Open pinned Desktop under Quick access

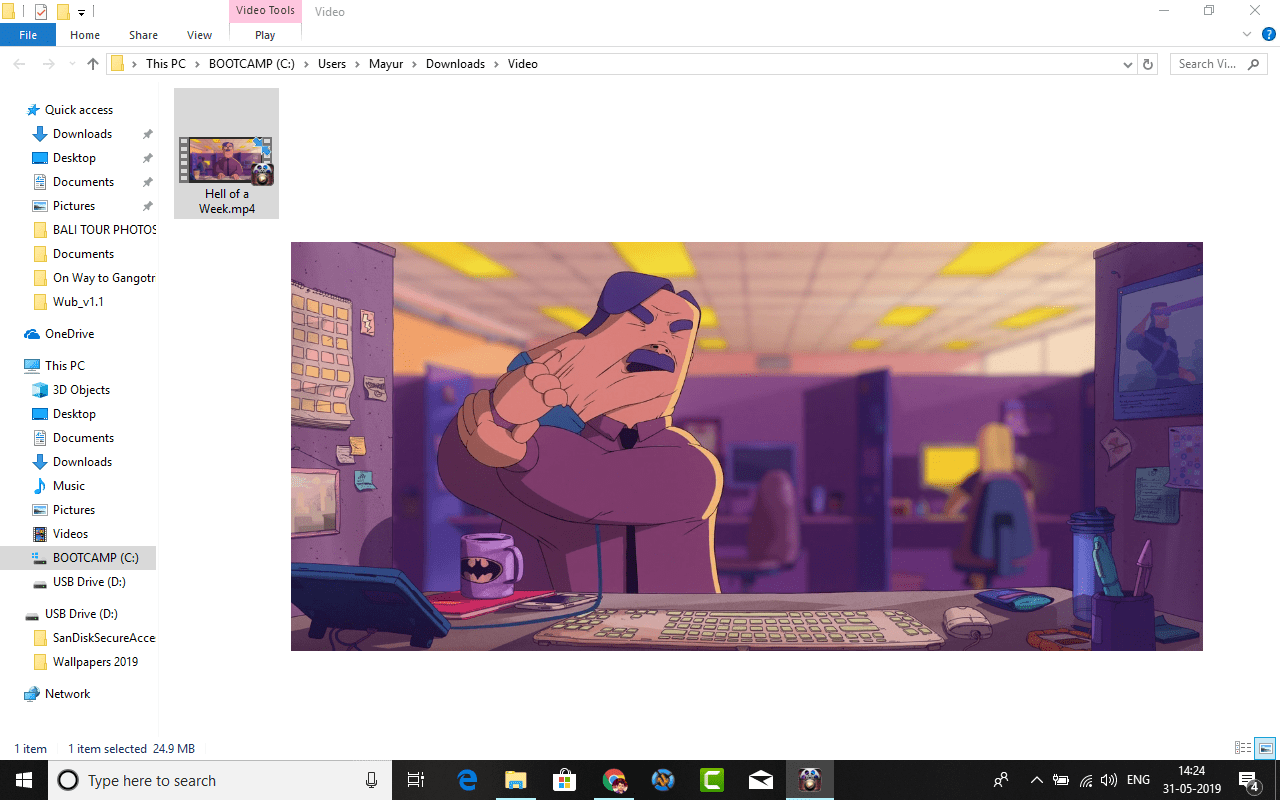74,158
